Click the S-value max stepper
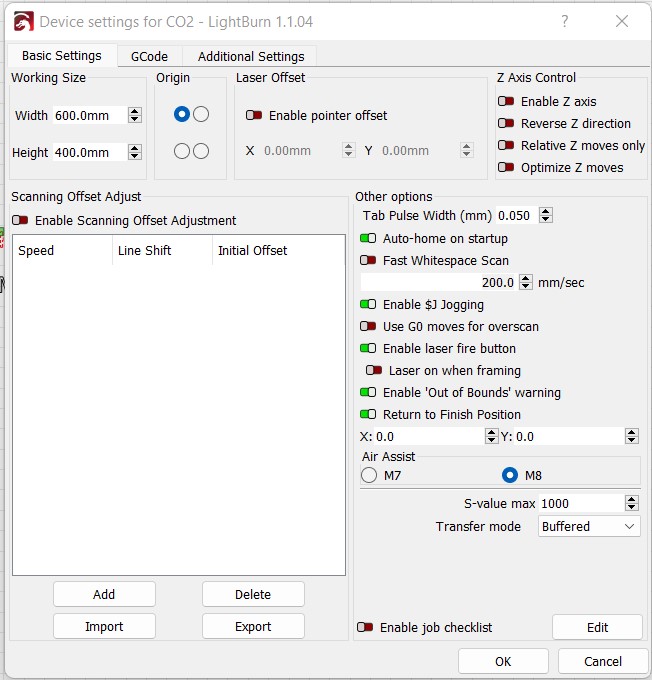 point(632,503)
